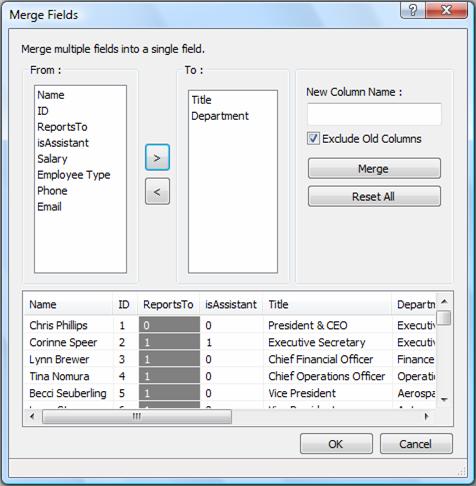
Task: Confirm the dialog with OK
Action: pos(336,444)
